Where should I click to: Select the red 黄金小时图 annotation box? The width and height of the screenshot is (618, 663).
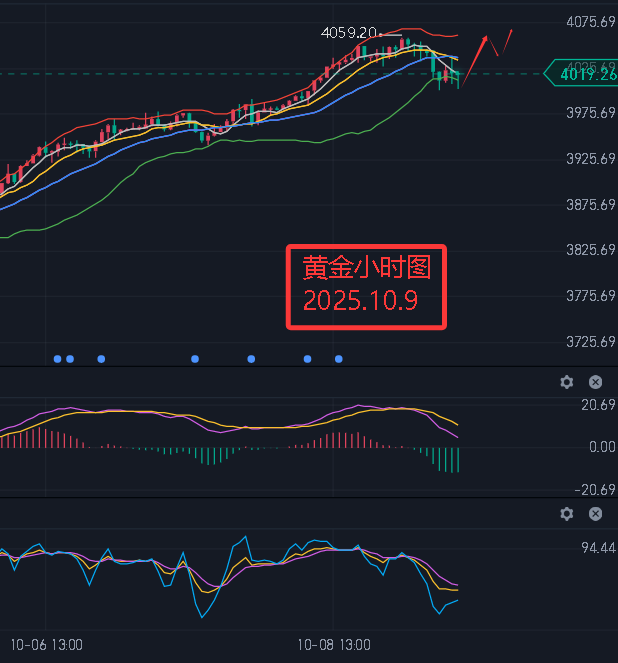pos(366,287)
